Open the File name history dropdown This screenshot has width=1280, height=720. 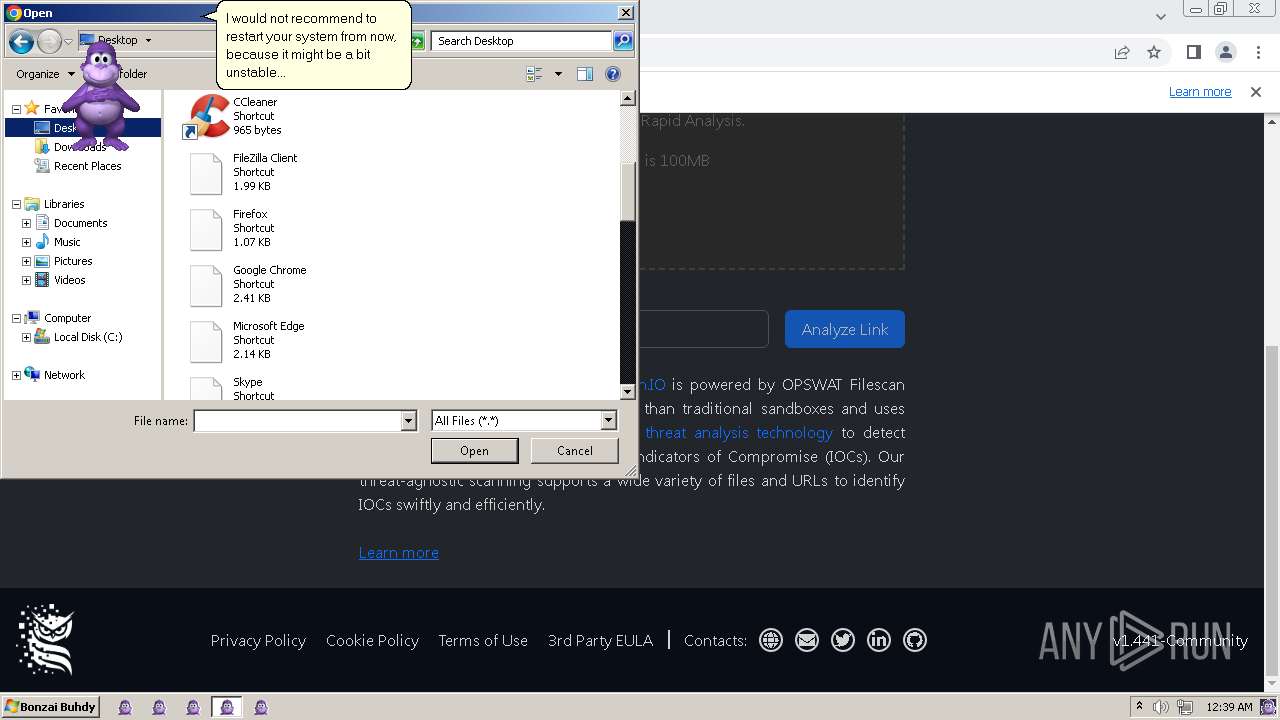(408, 421)
